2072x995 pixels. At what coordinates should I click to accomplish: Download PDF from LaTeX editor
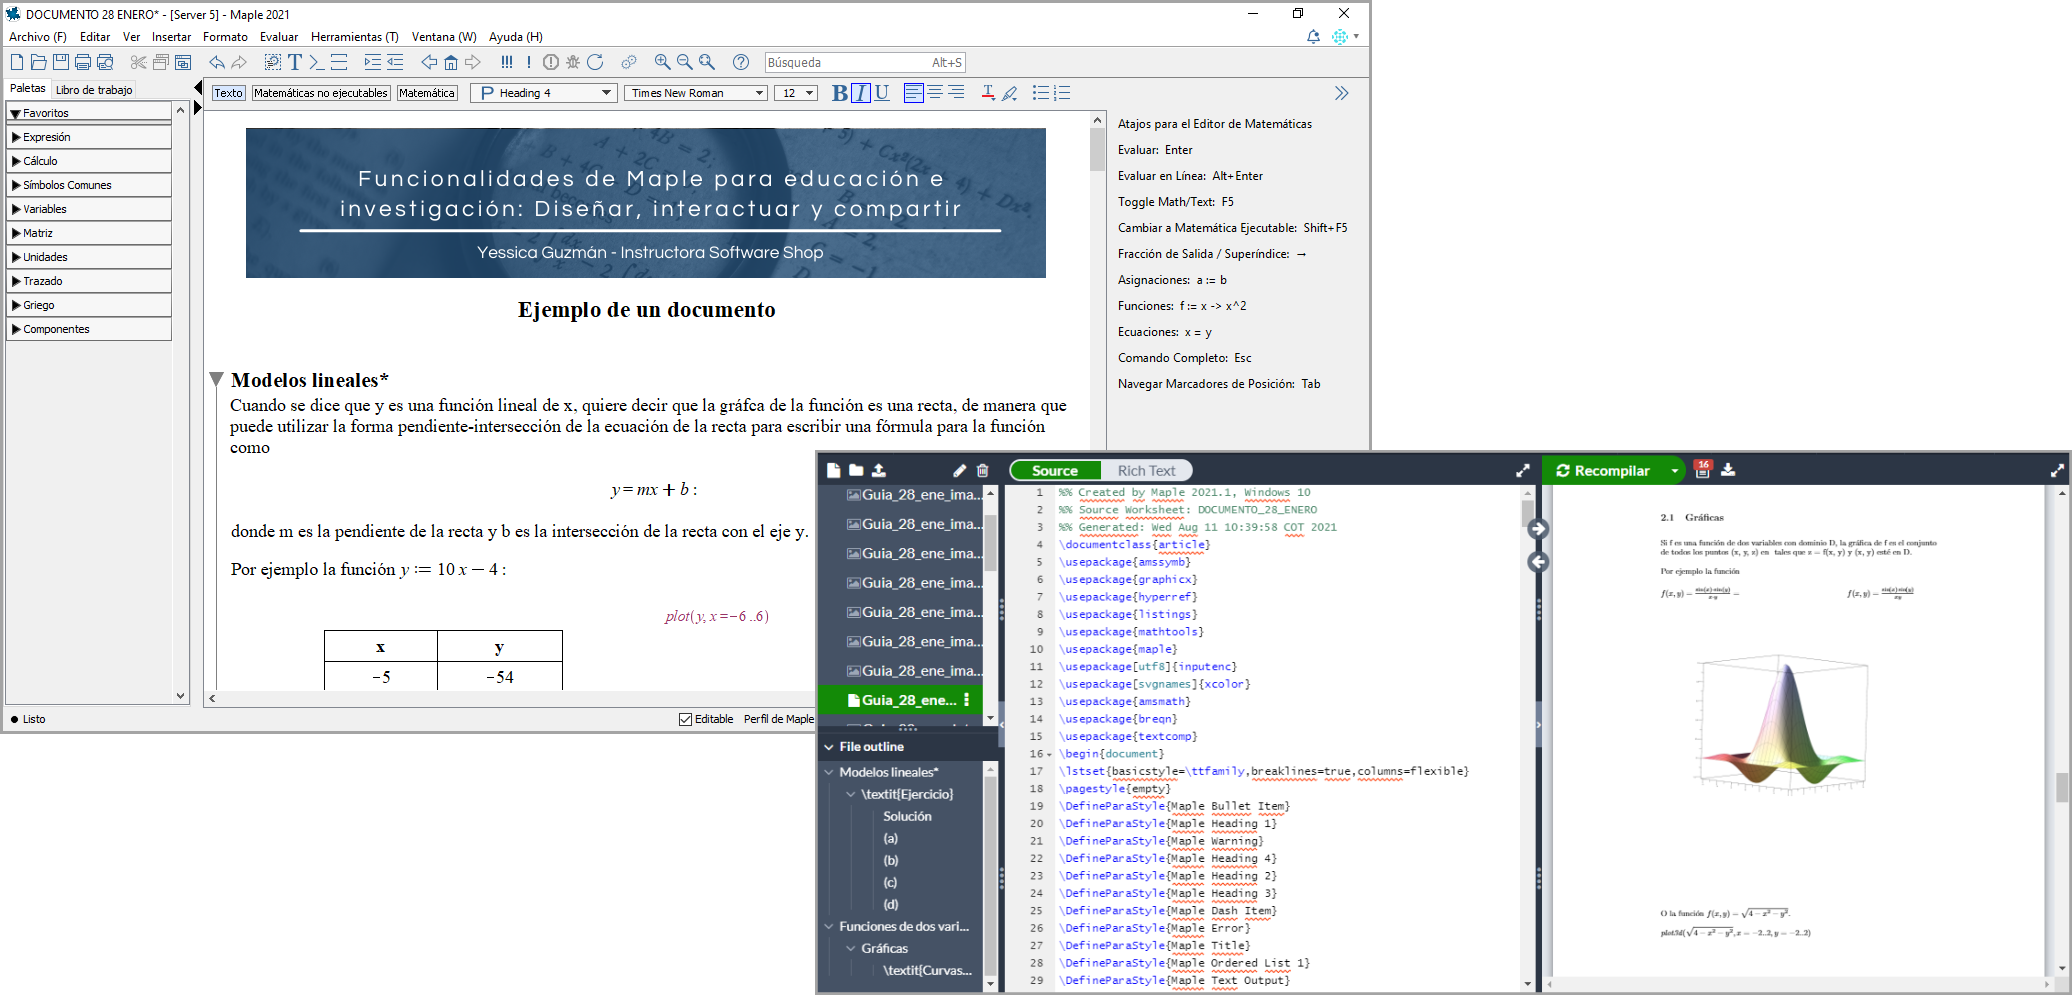1728,470
